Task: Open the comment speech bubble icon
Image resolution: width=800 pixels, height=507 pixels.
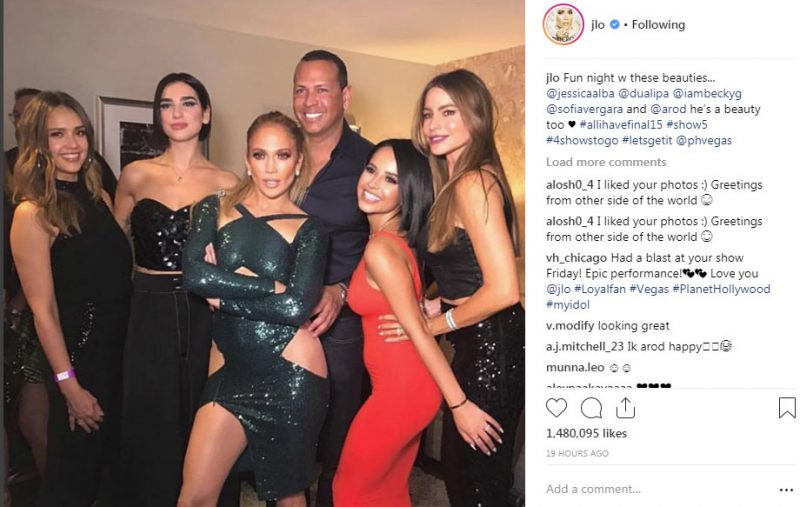Action: point(591,408)
